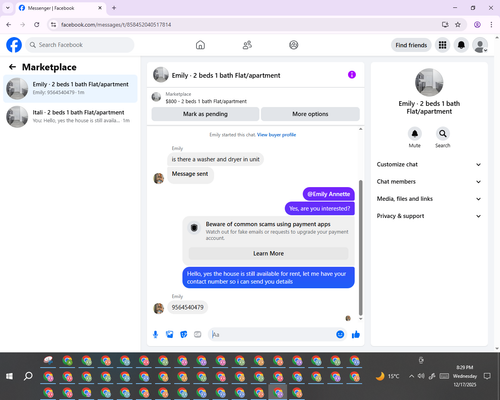Choose a GIF icon in composer
Image resolution: width=500 pixels, height=400 pixels.
(198, 334)
